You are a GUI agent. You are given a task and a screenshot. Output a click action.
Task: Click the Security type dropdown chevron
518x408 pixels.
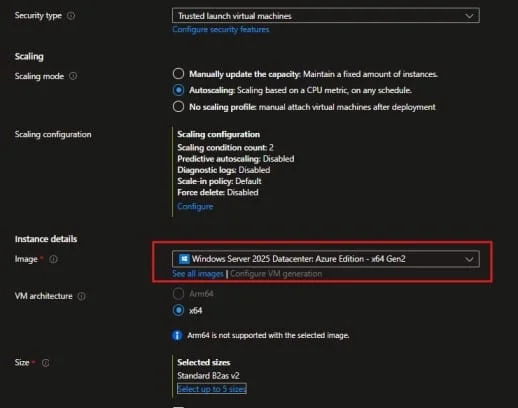click(469, 16)
